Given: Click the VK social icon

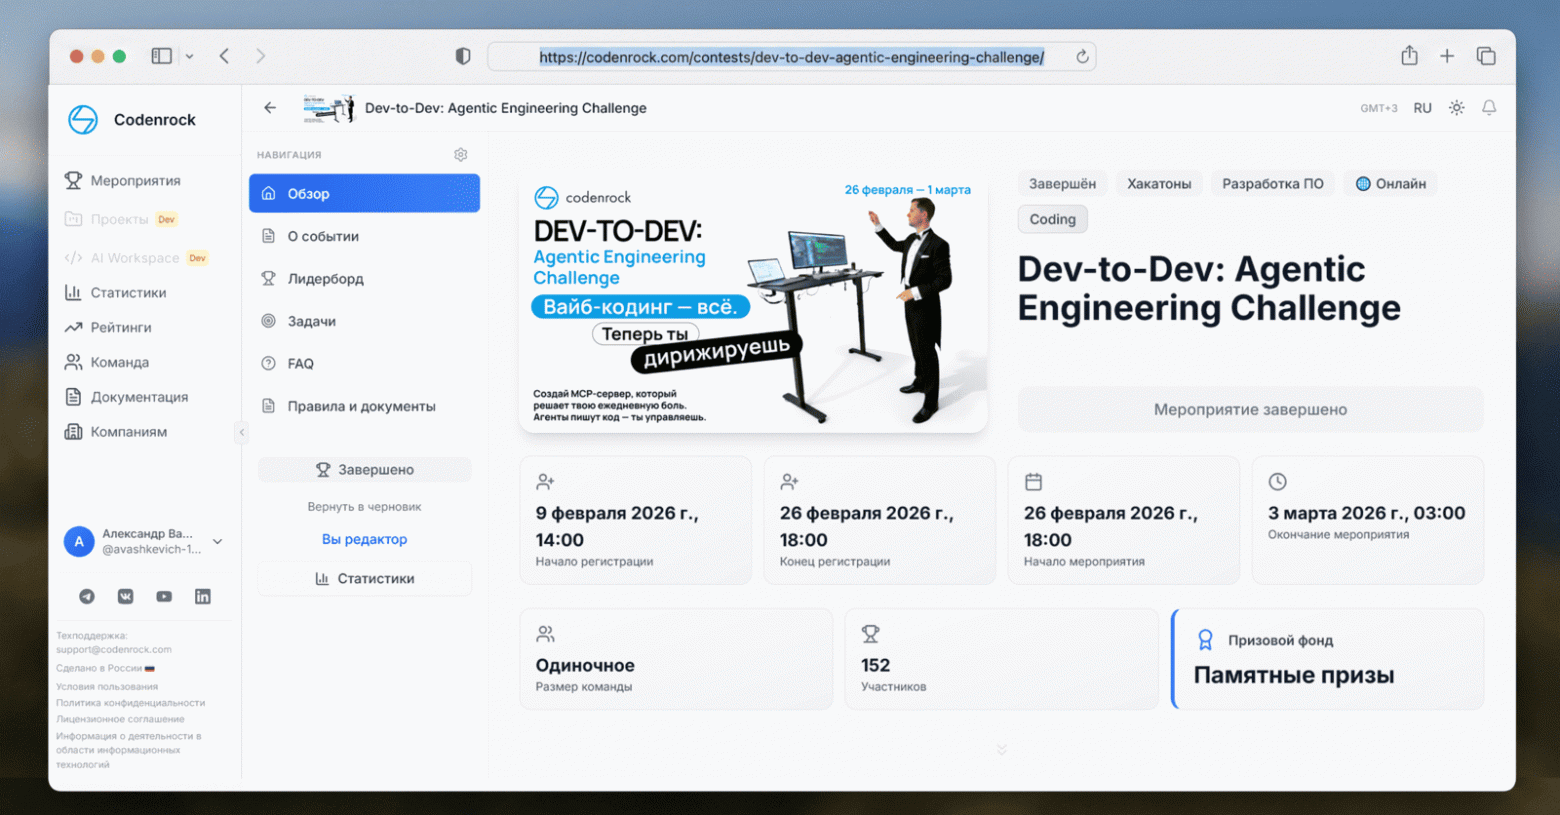Looking at the screenshot, I should click(x=125, y=596).
